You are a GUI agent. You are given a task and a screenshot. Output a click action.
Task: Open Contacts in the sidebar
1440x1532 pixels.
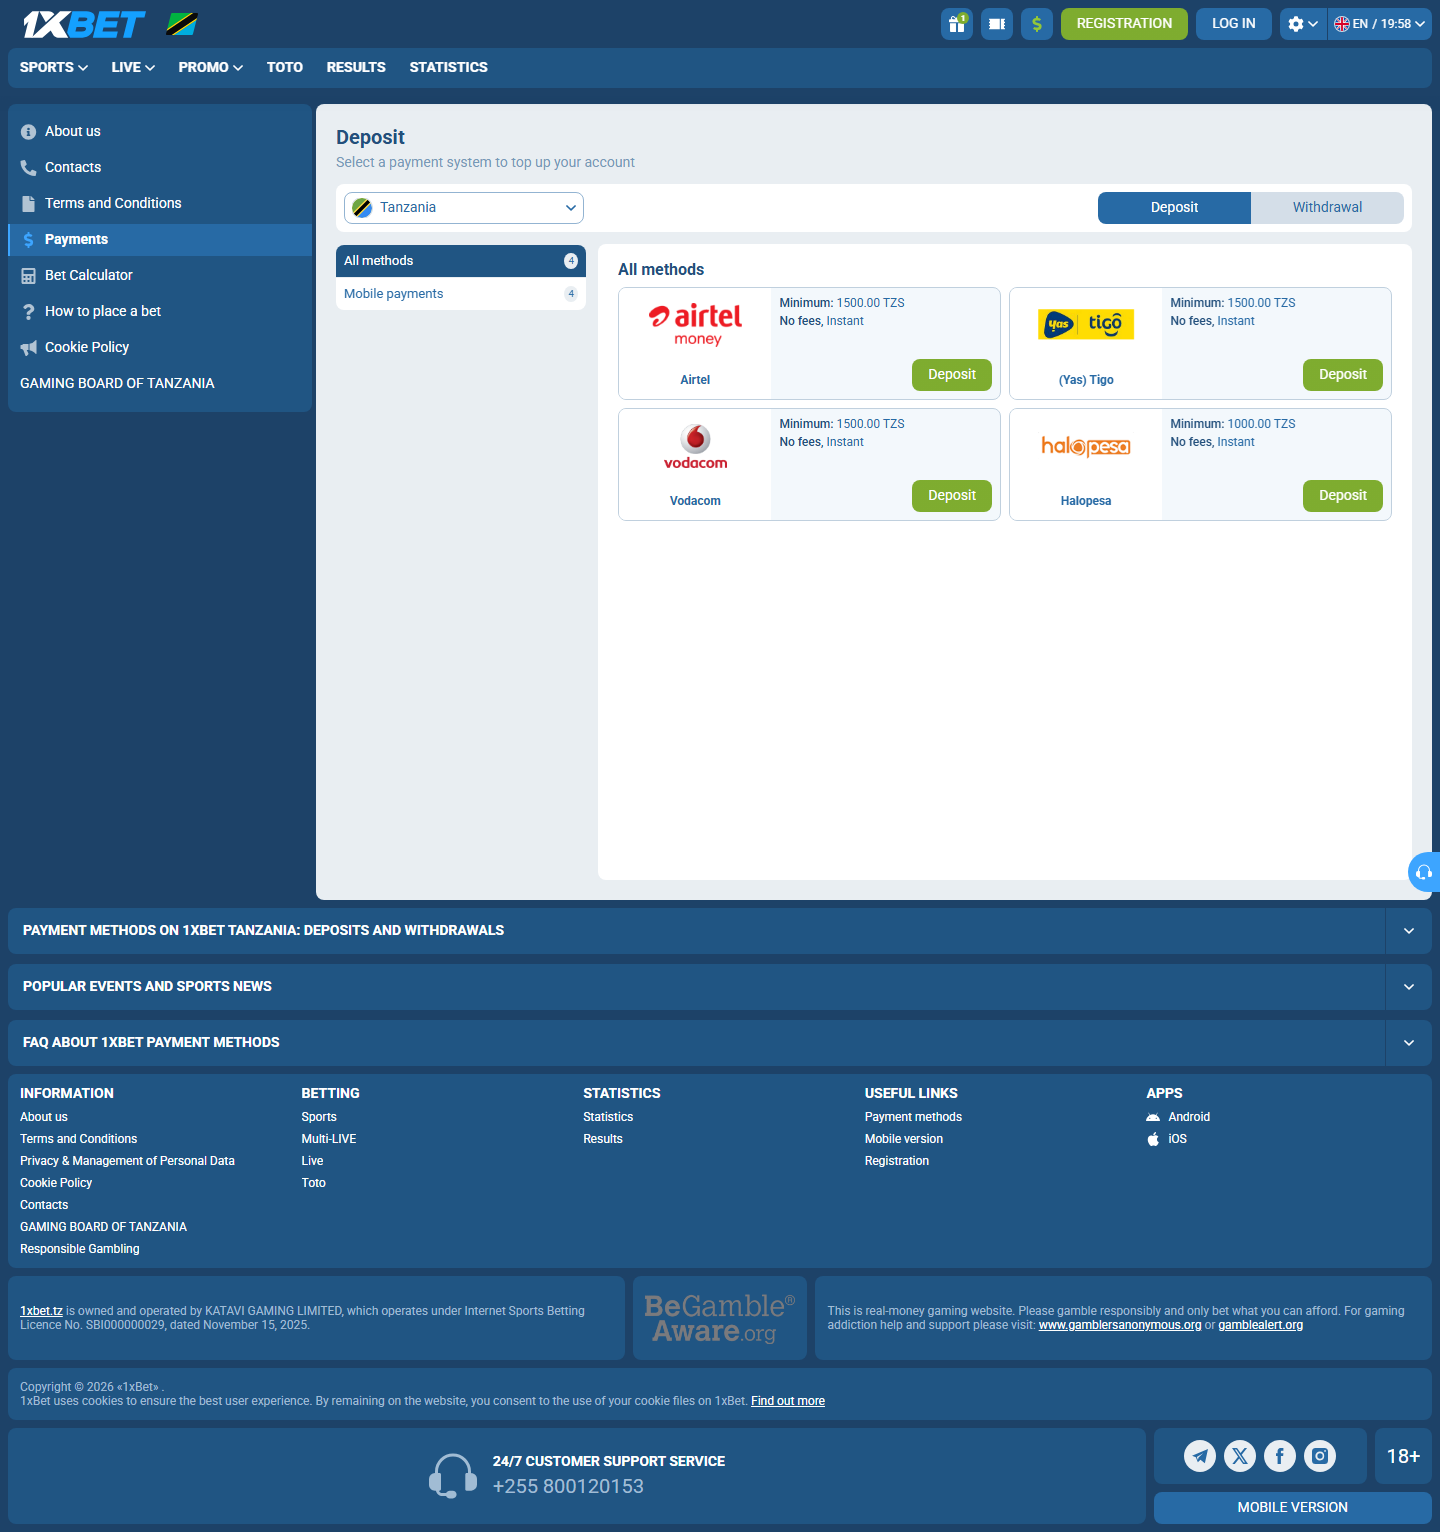[x=160, y=167]
